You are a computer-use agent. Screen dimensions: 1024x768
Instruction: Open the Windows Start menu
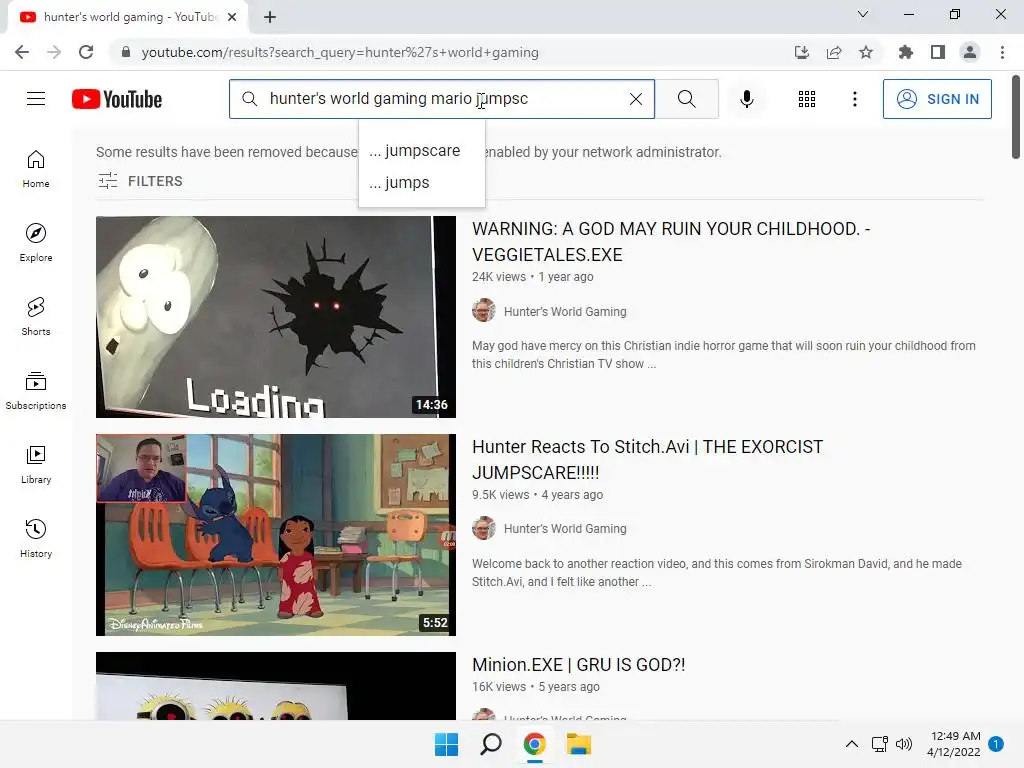[x=446, y=744]
